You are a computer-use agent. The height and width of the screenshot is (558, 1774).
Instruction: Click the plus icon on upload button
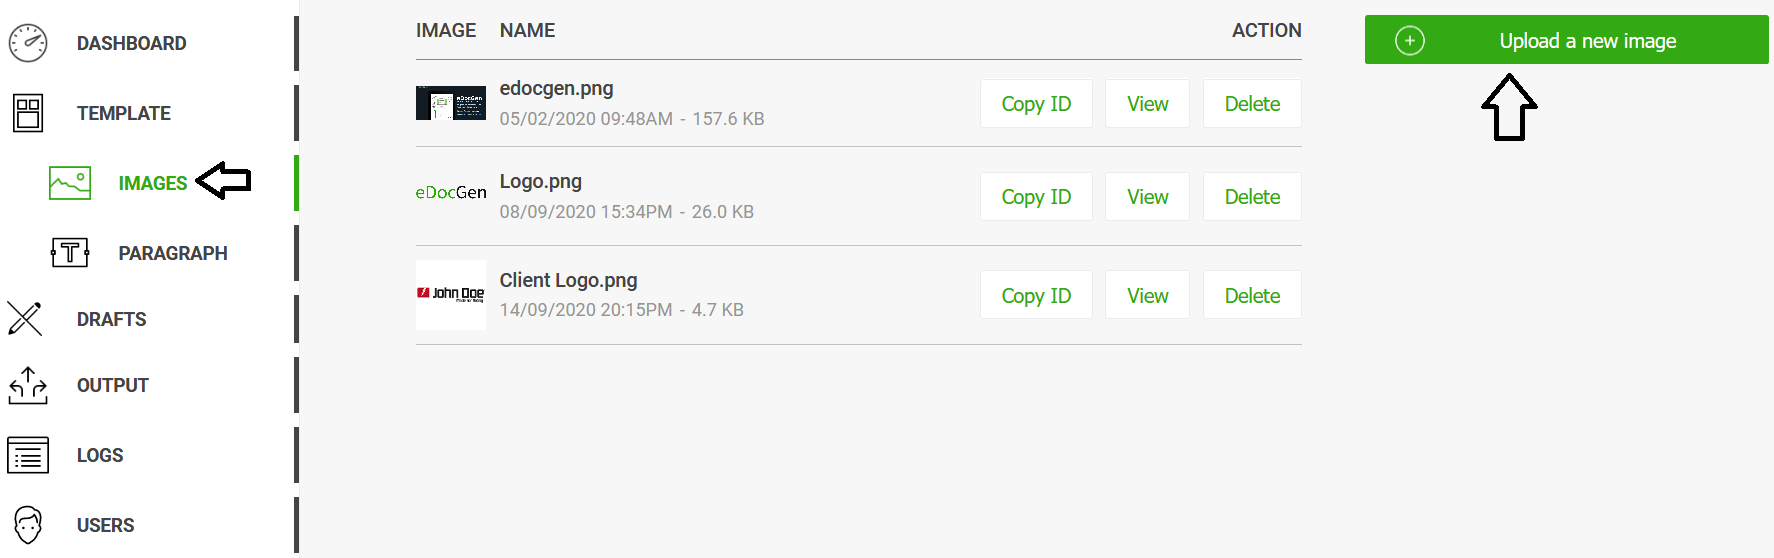pyautogui.click(x=1410, y=41)
